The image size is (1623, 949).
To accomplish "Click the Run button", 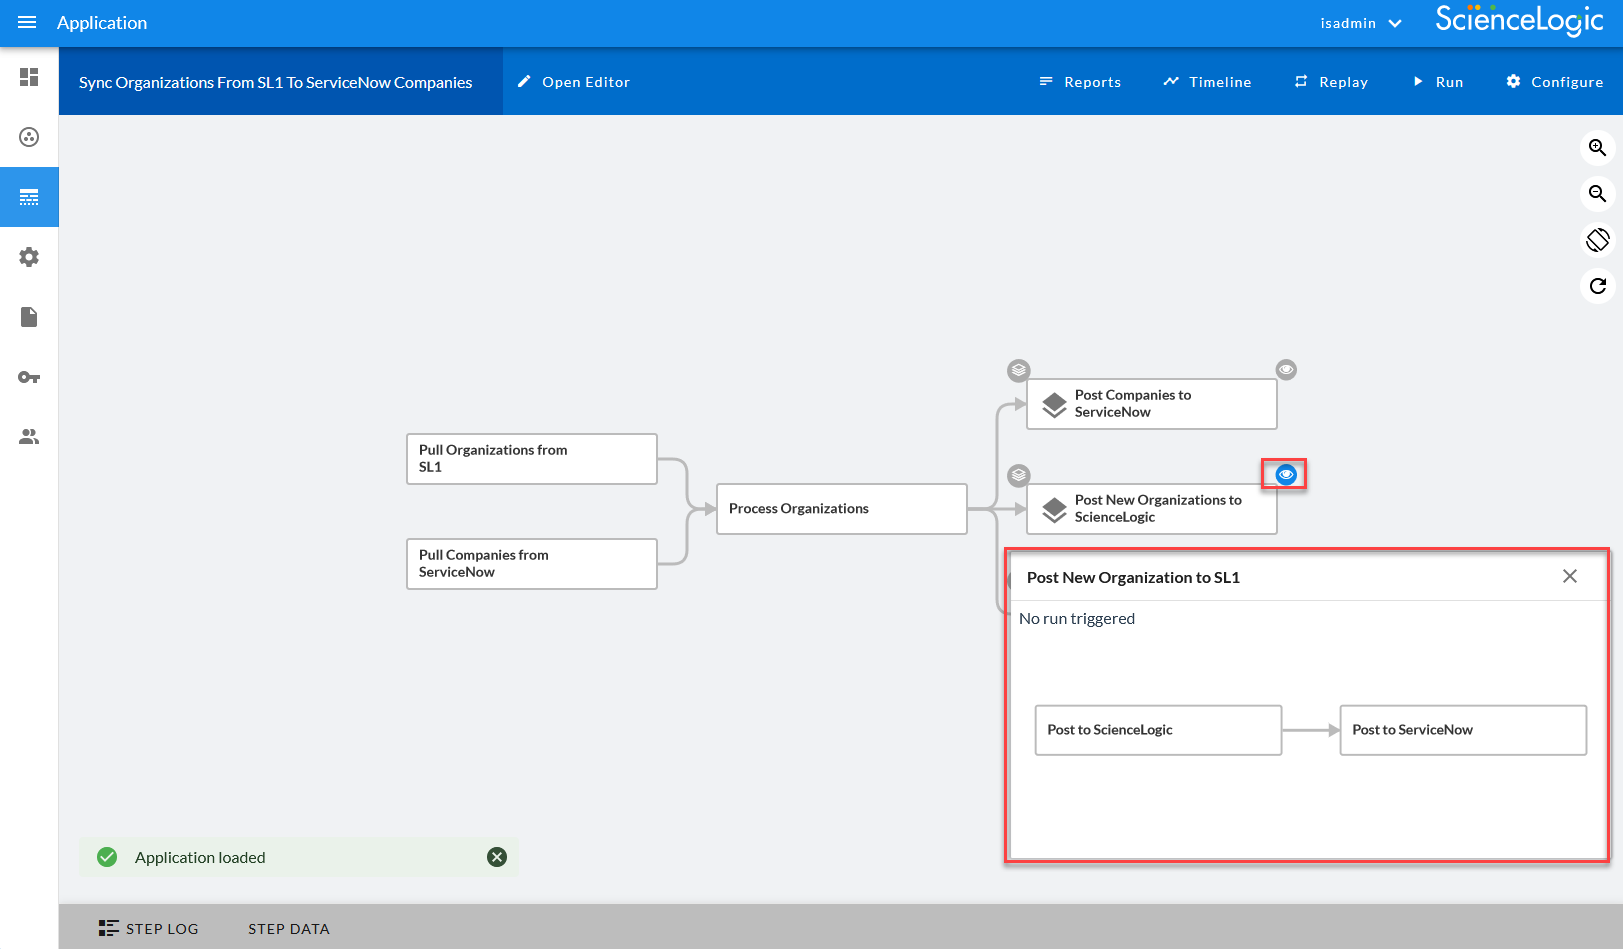I will [1437, 82].
